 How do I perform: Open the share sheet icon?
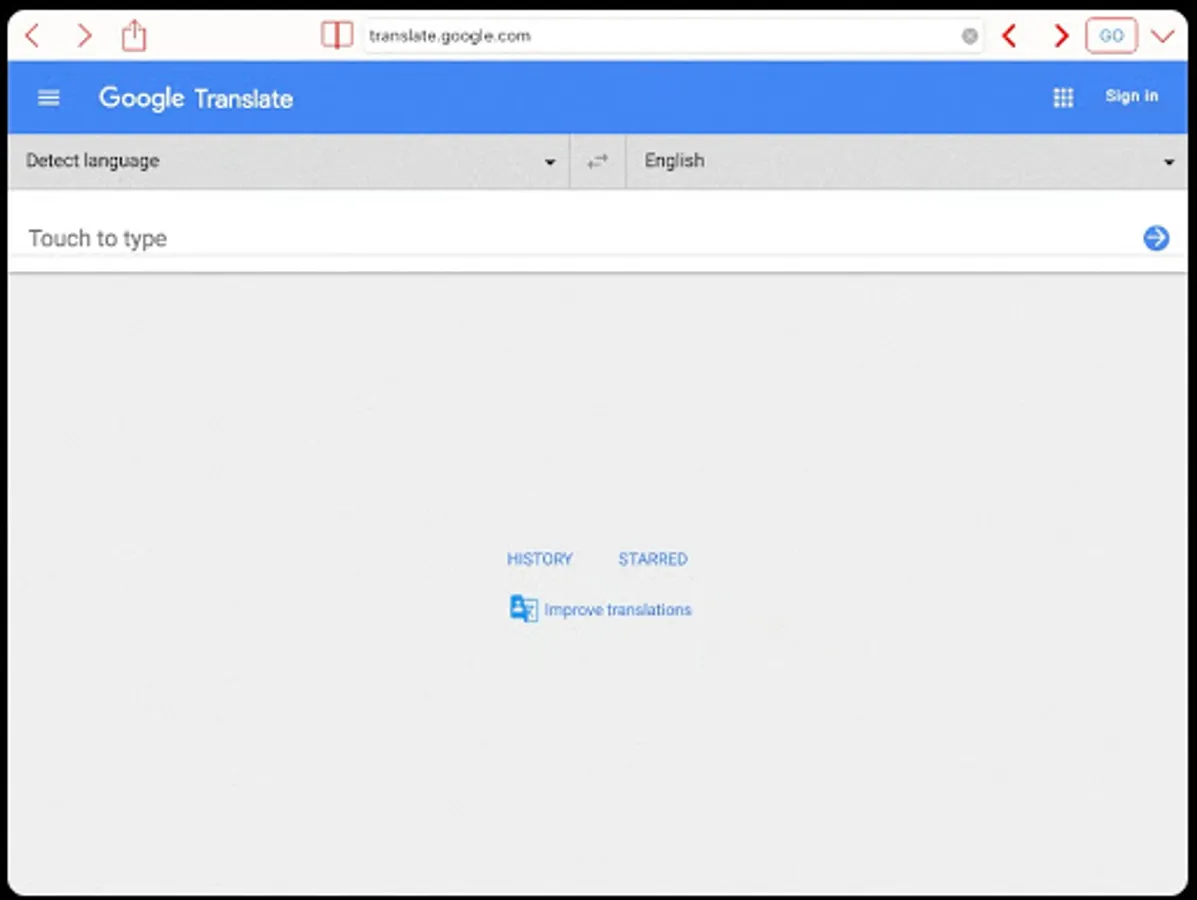click(x=134, y=35)
